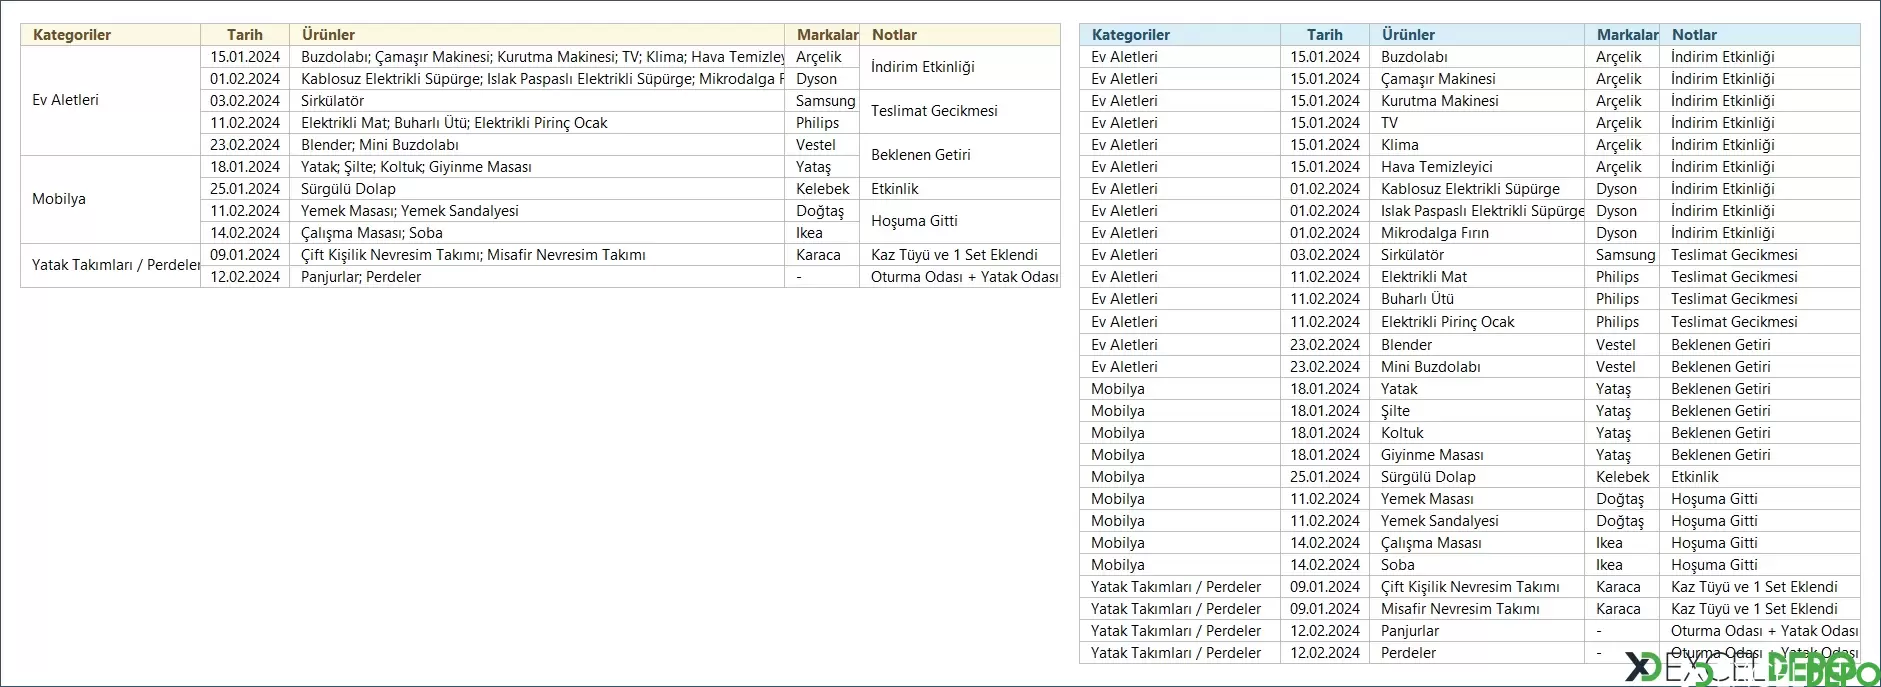Click Kurutma Makinesi in the right table
The image size is (1881, 687).
click(1477, 101)
